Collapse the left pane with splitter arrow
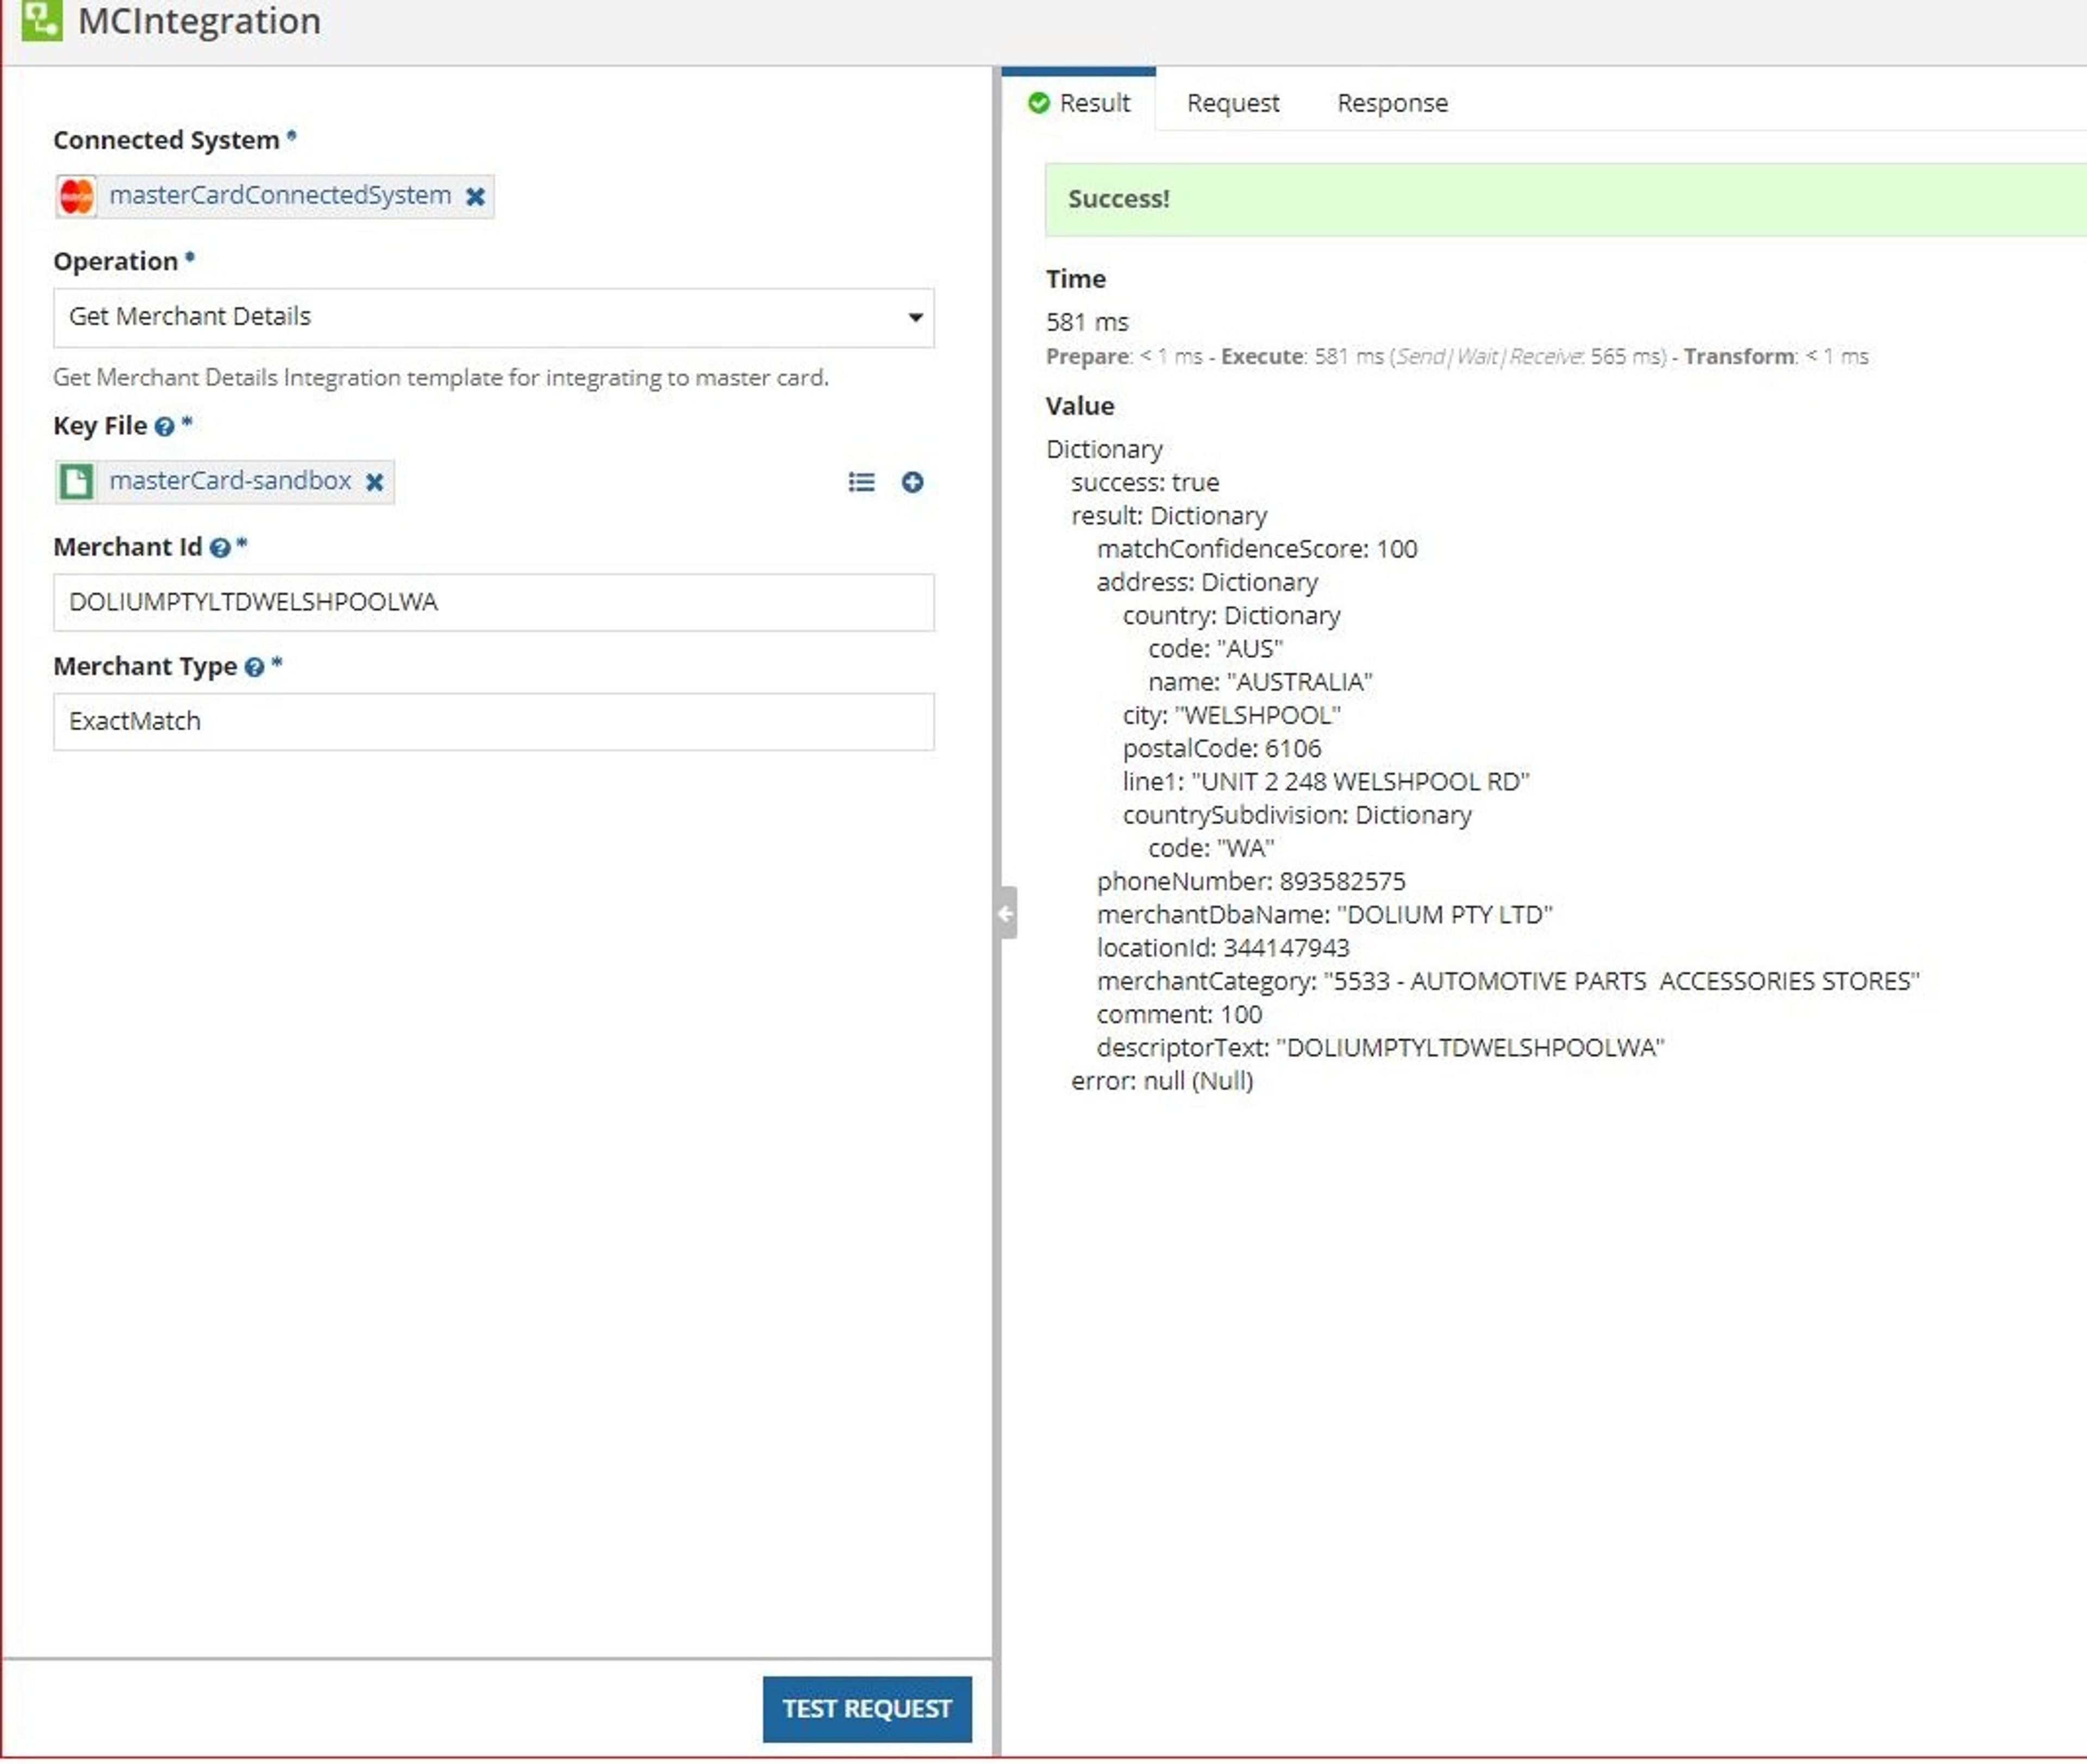This screenshot has height=1764, width=2087. pos(1006,913)
